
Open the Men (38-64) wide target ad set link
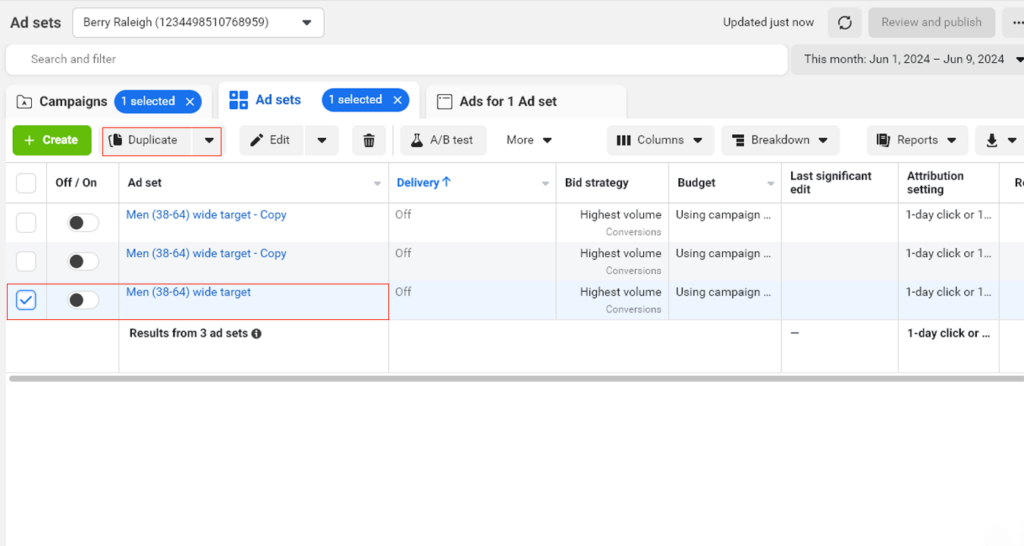point(188,292)
